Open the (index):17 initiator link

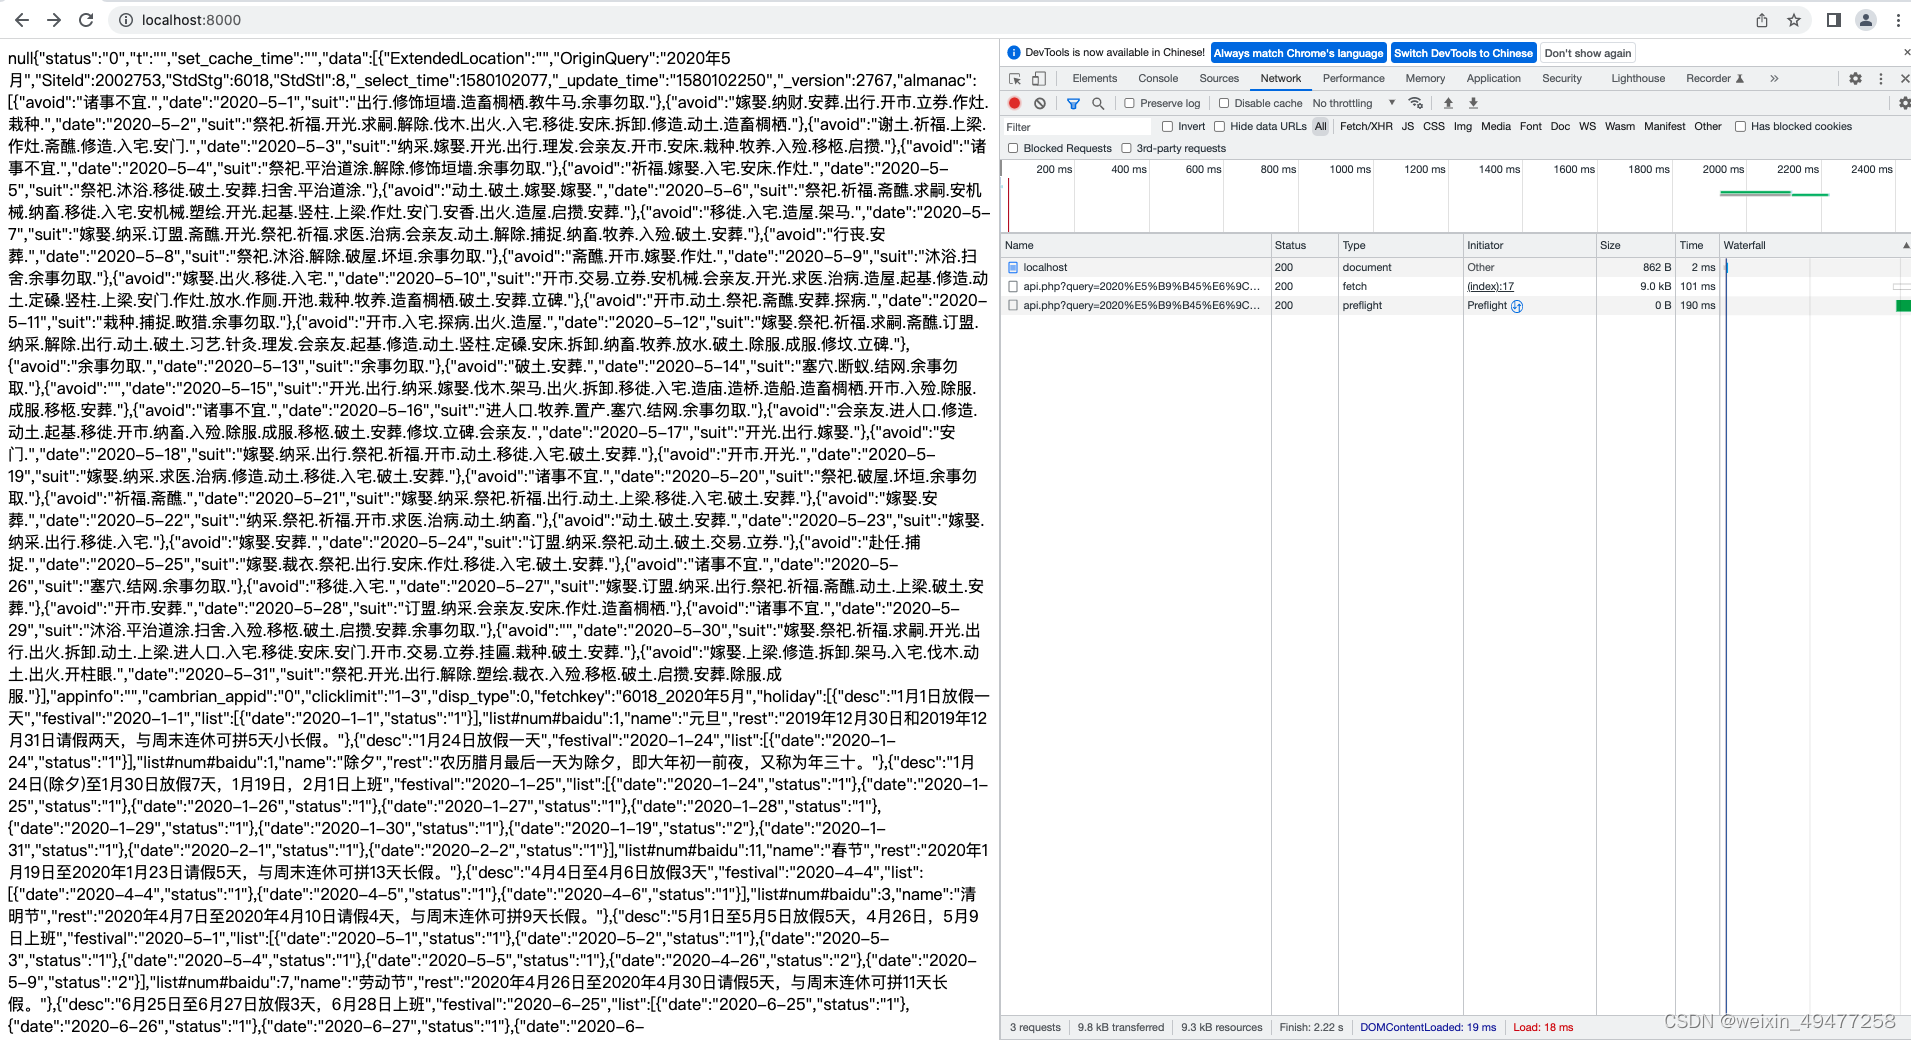1490,287
